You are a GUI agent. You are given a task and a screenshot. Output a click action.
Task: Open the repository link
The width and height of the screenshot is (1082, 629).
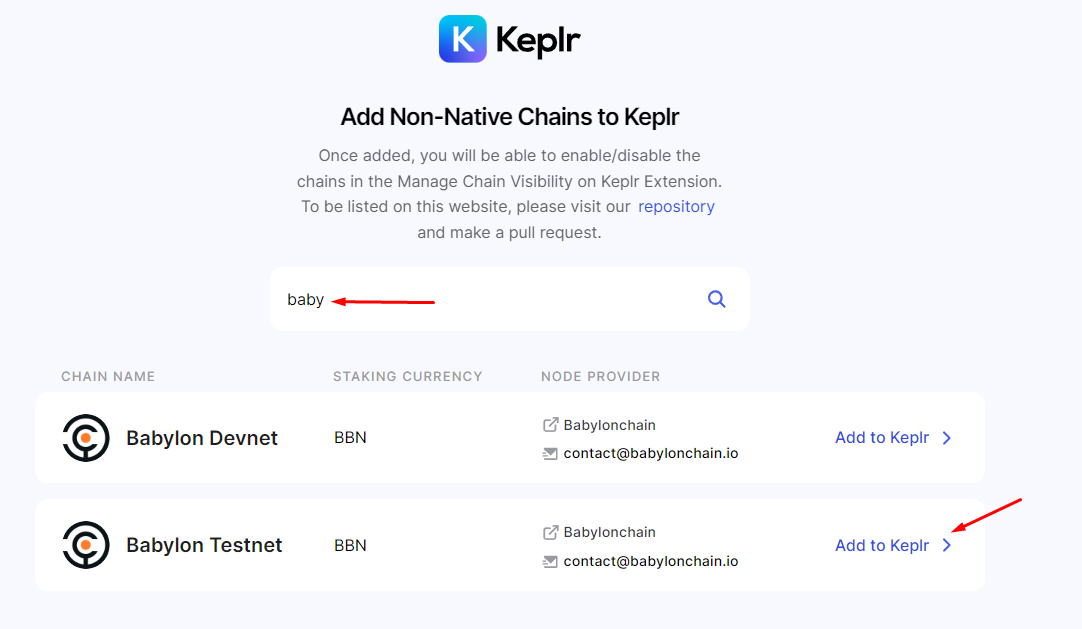click(x=676, y=207)
